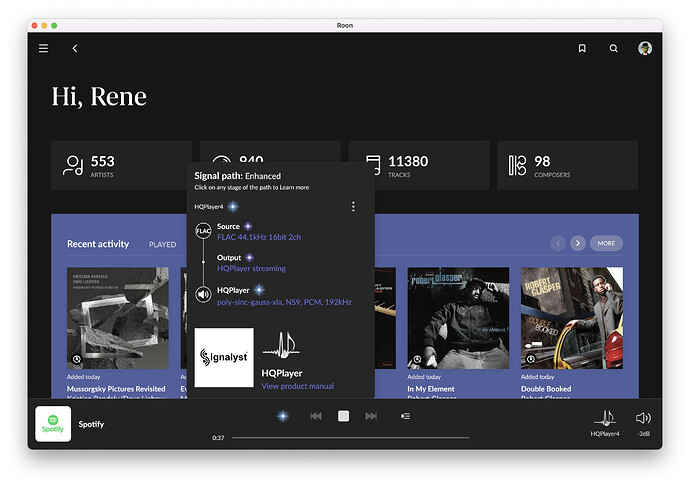Viewport: 690px width, 486px height.
Task: Open the search magnifier
Action: click(613, 48)
